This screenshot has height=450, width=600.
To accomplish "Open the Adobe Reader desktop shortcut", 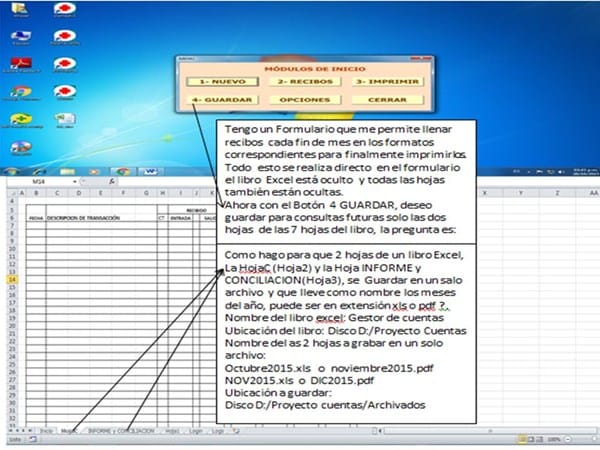I will click(x=21, y=64).
